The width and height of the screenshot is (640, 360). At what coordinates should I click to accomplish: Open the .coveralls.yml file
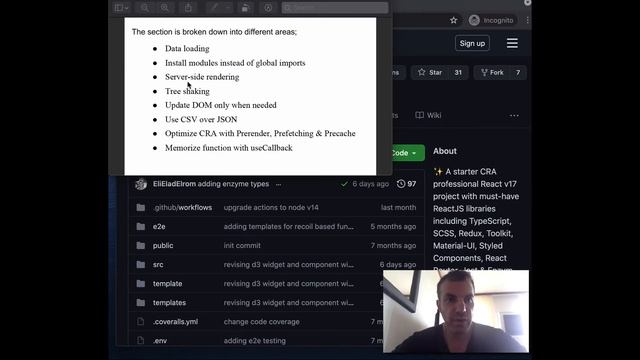pyautogui.click(x=176, y=322)
